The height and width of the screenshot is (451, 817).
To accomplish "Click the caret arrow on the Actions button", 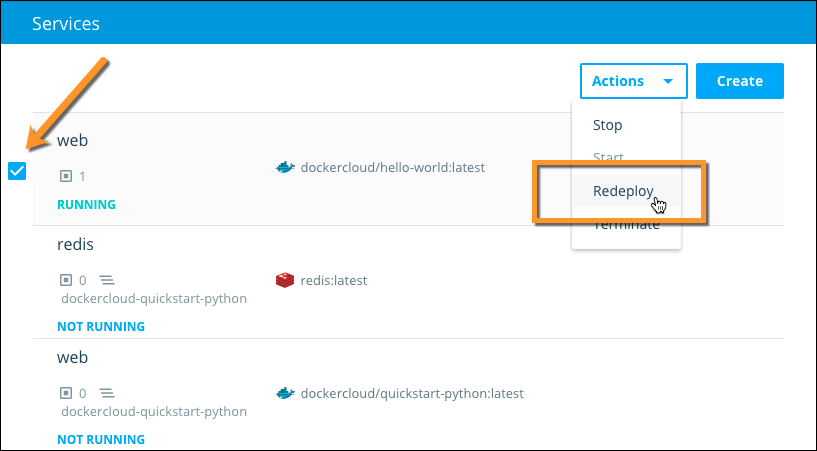I will click(668, 82).
